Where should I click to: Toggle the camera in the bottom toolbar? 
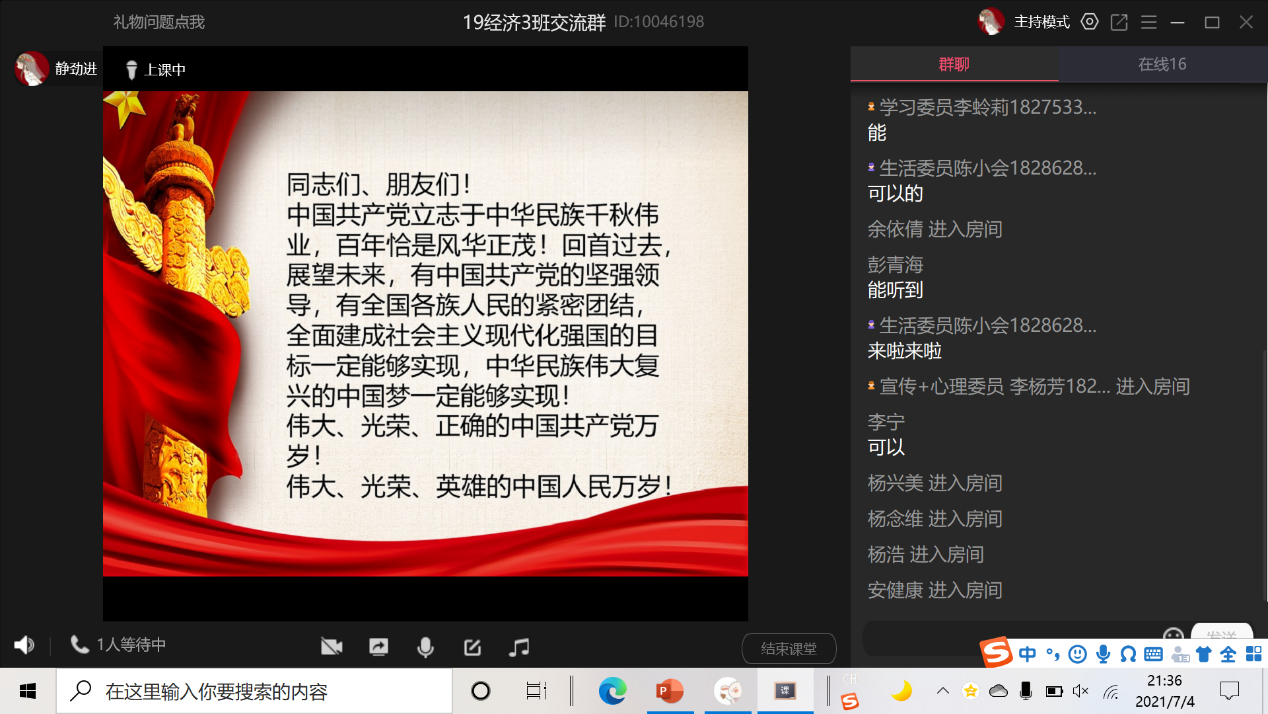click(x=332, y=647)
